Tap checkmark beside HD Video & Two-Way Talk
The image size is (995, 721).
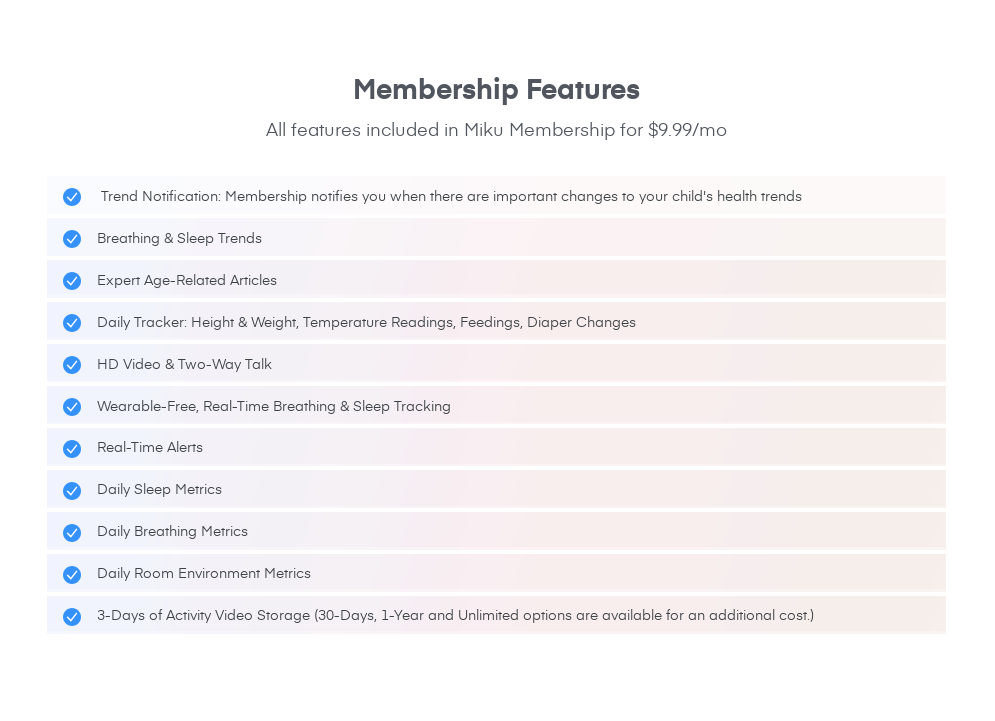click(72, 364)
